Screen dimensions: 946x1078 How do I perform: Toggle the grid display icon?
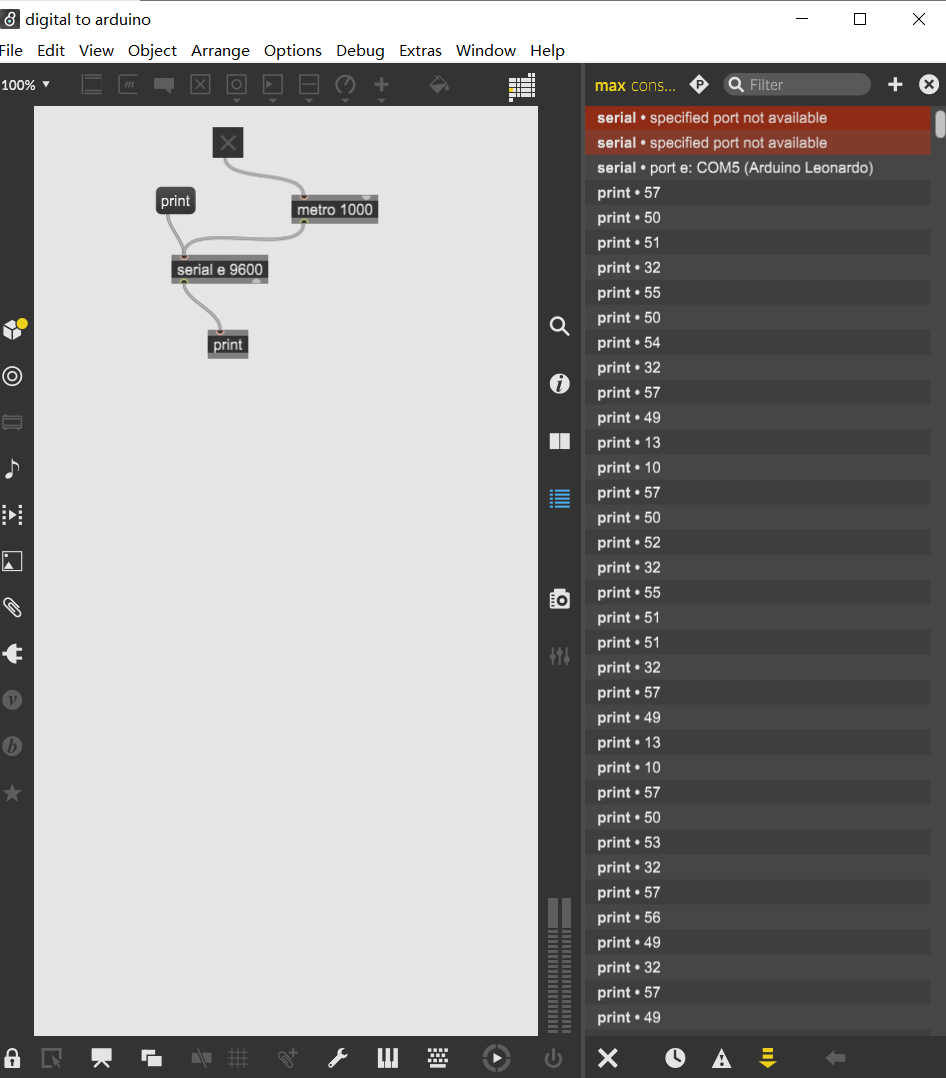(238, 1058)
